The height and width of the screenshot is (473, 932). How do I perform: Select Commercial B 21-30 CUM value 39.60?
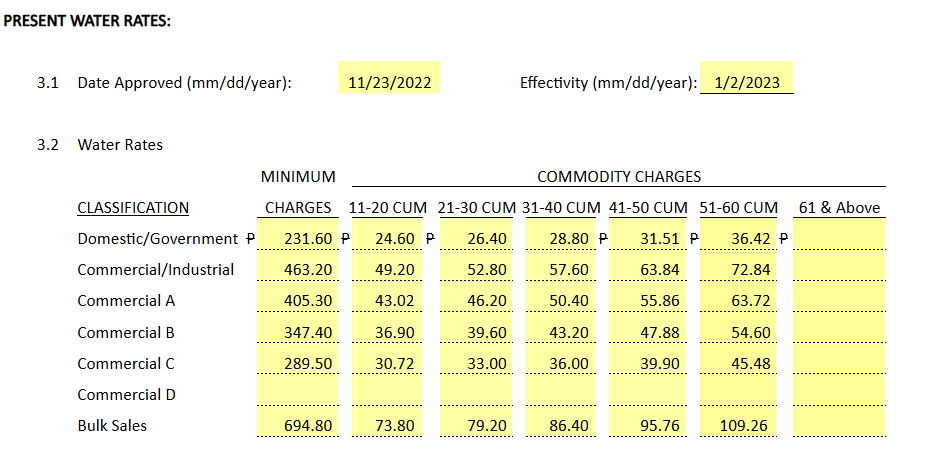[x=476, y=328]
